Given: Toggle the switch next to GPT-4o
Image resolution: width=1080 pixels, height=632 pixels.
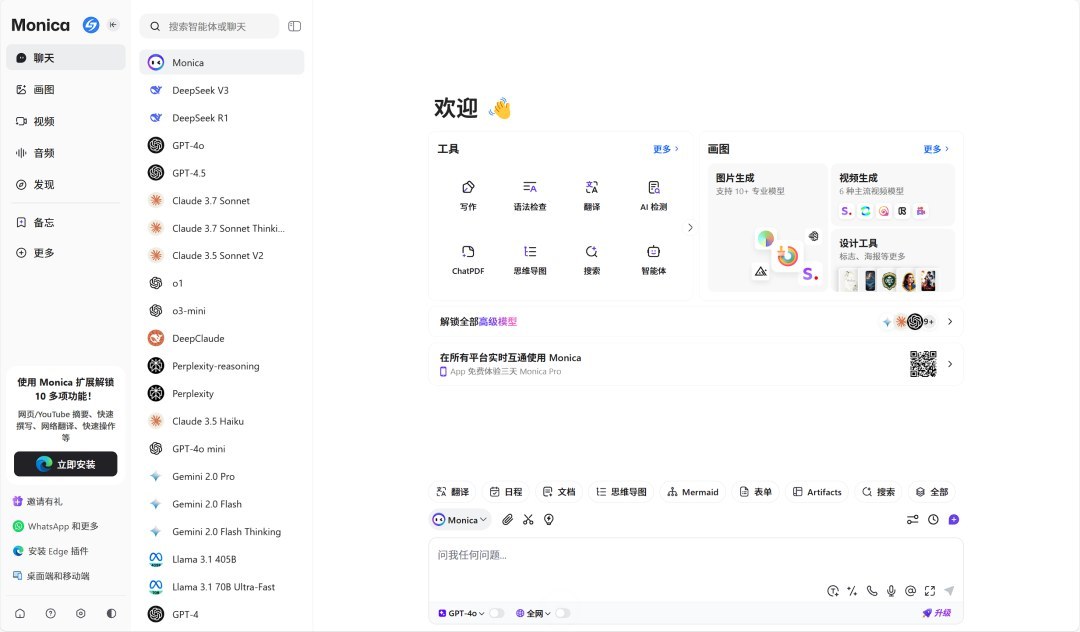Looking at the screenshot, I should pyautogui.click(x=497, y=613).
